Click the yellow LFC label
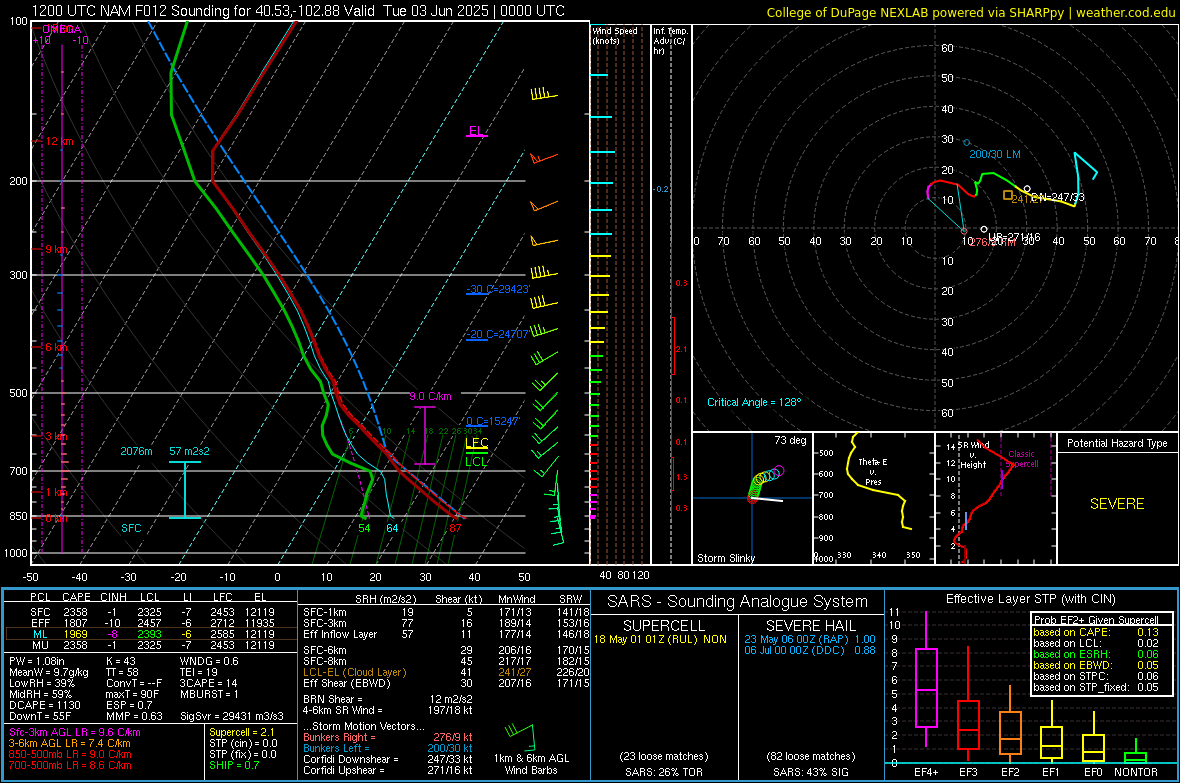This screenshot has height=783, width=1180. point(476,443)
